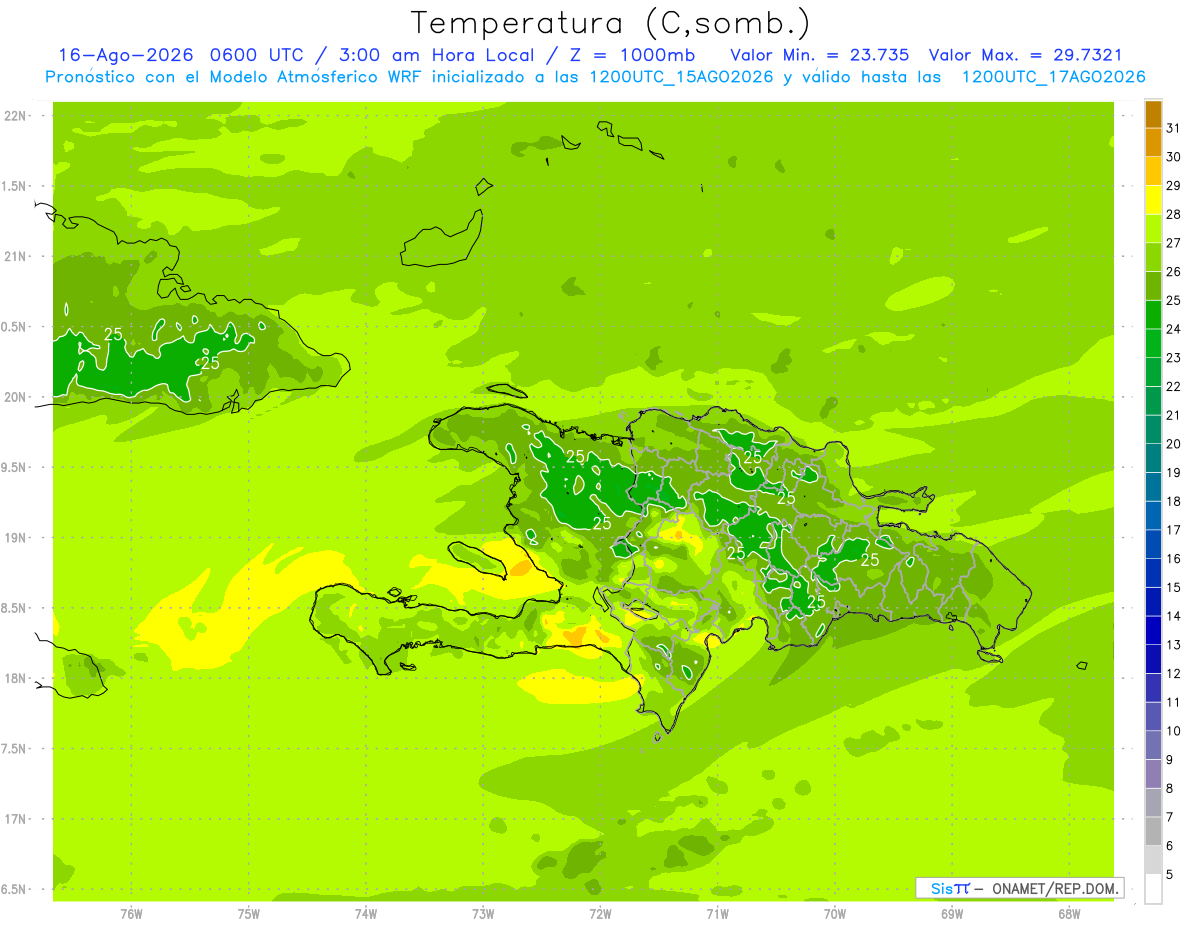This screenshot has height=927, width=1200.
Task: Click the "1200UTC_17AGO2026" valid-until time
Action: coord(1053,77)
